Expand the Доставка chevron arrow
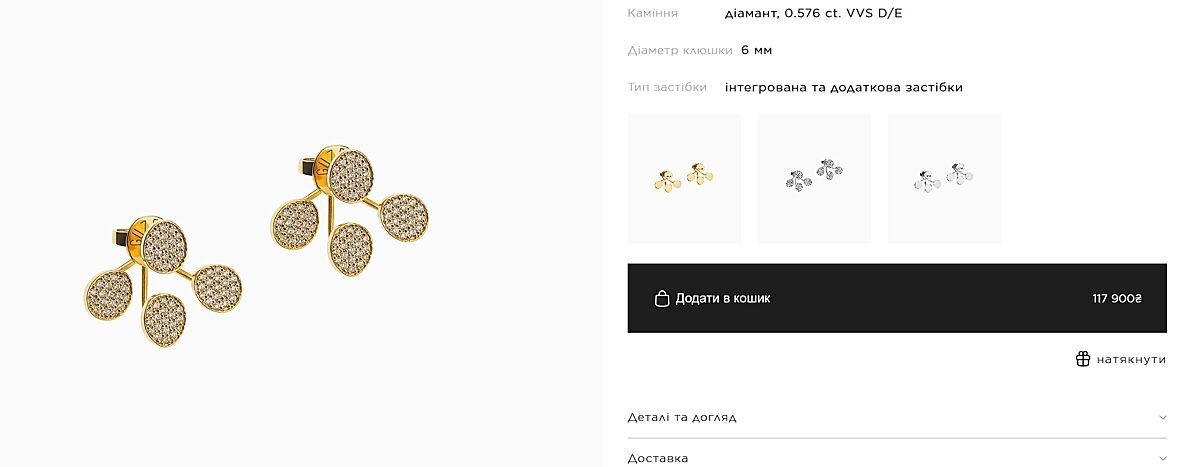 [x=1162, y=458]
